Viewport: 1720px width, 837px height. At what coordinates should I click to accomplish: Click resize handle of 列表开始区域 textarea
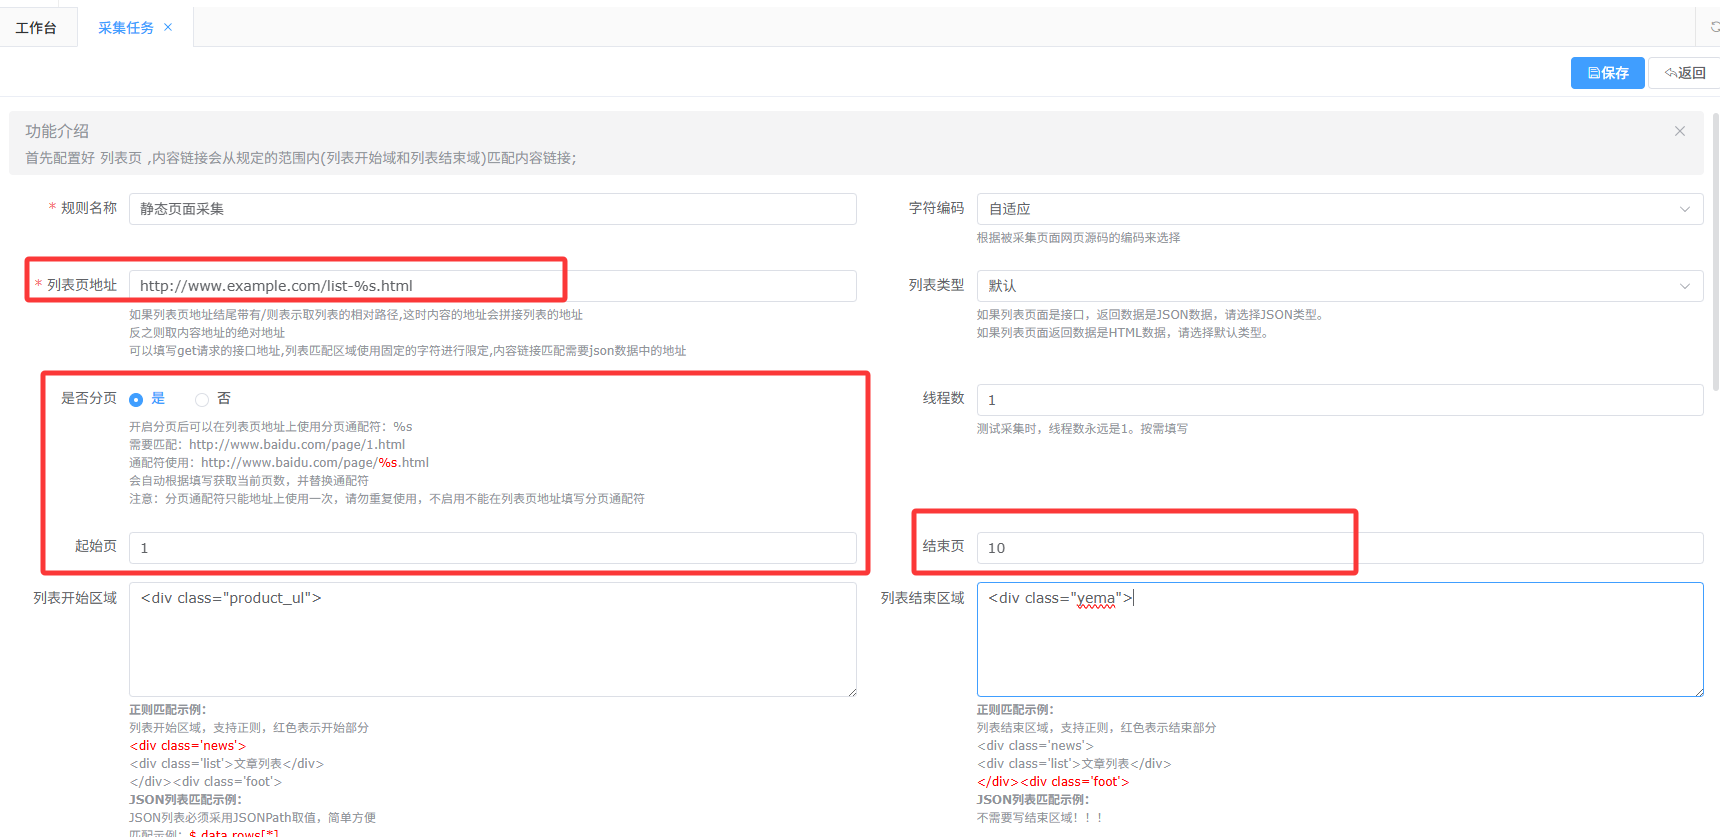[852, 692]
